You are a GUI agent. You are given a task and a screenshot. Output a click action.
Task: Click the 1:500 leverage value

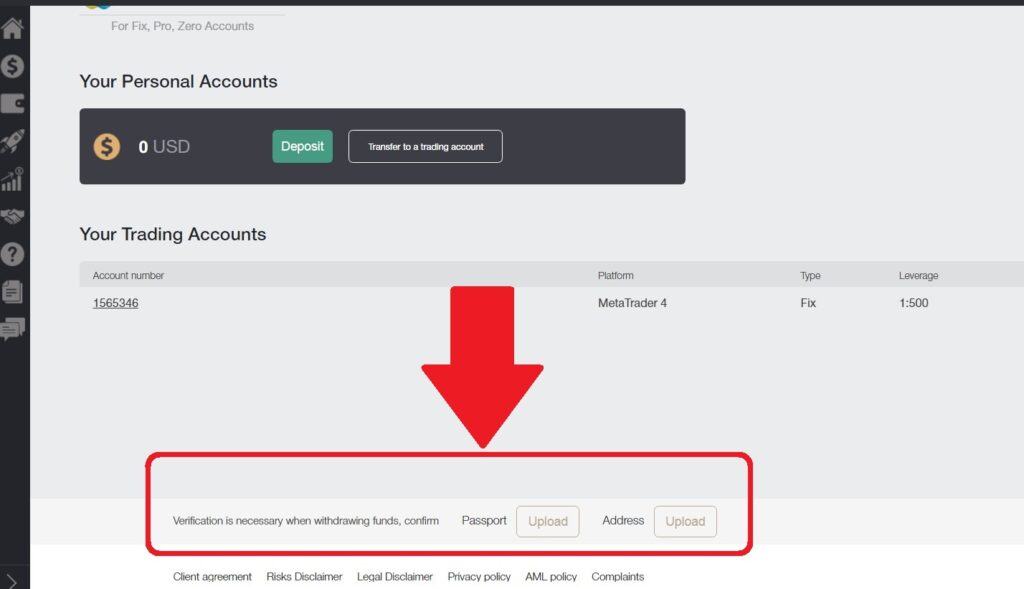click(x=914, y=303)
